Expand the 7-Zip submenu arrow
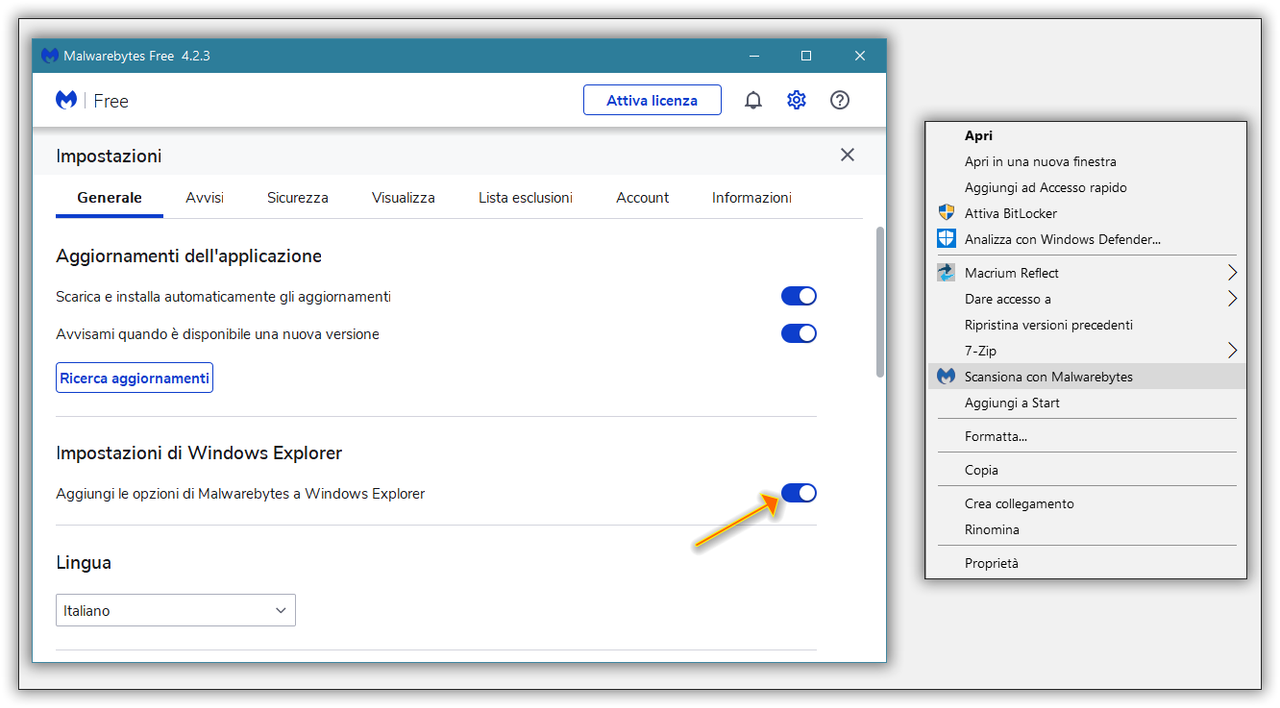 (1232, 351)
